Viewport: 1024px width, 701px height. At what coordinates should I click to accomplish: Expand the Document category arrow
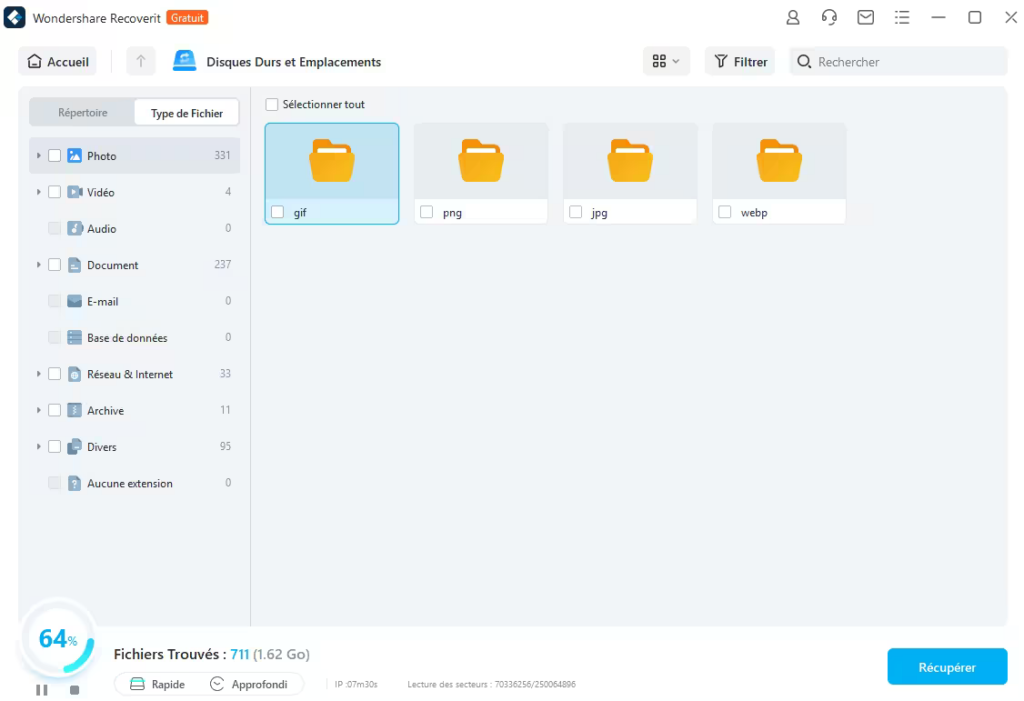[x=39, y=265]
